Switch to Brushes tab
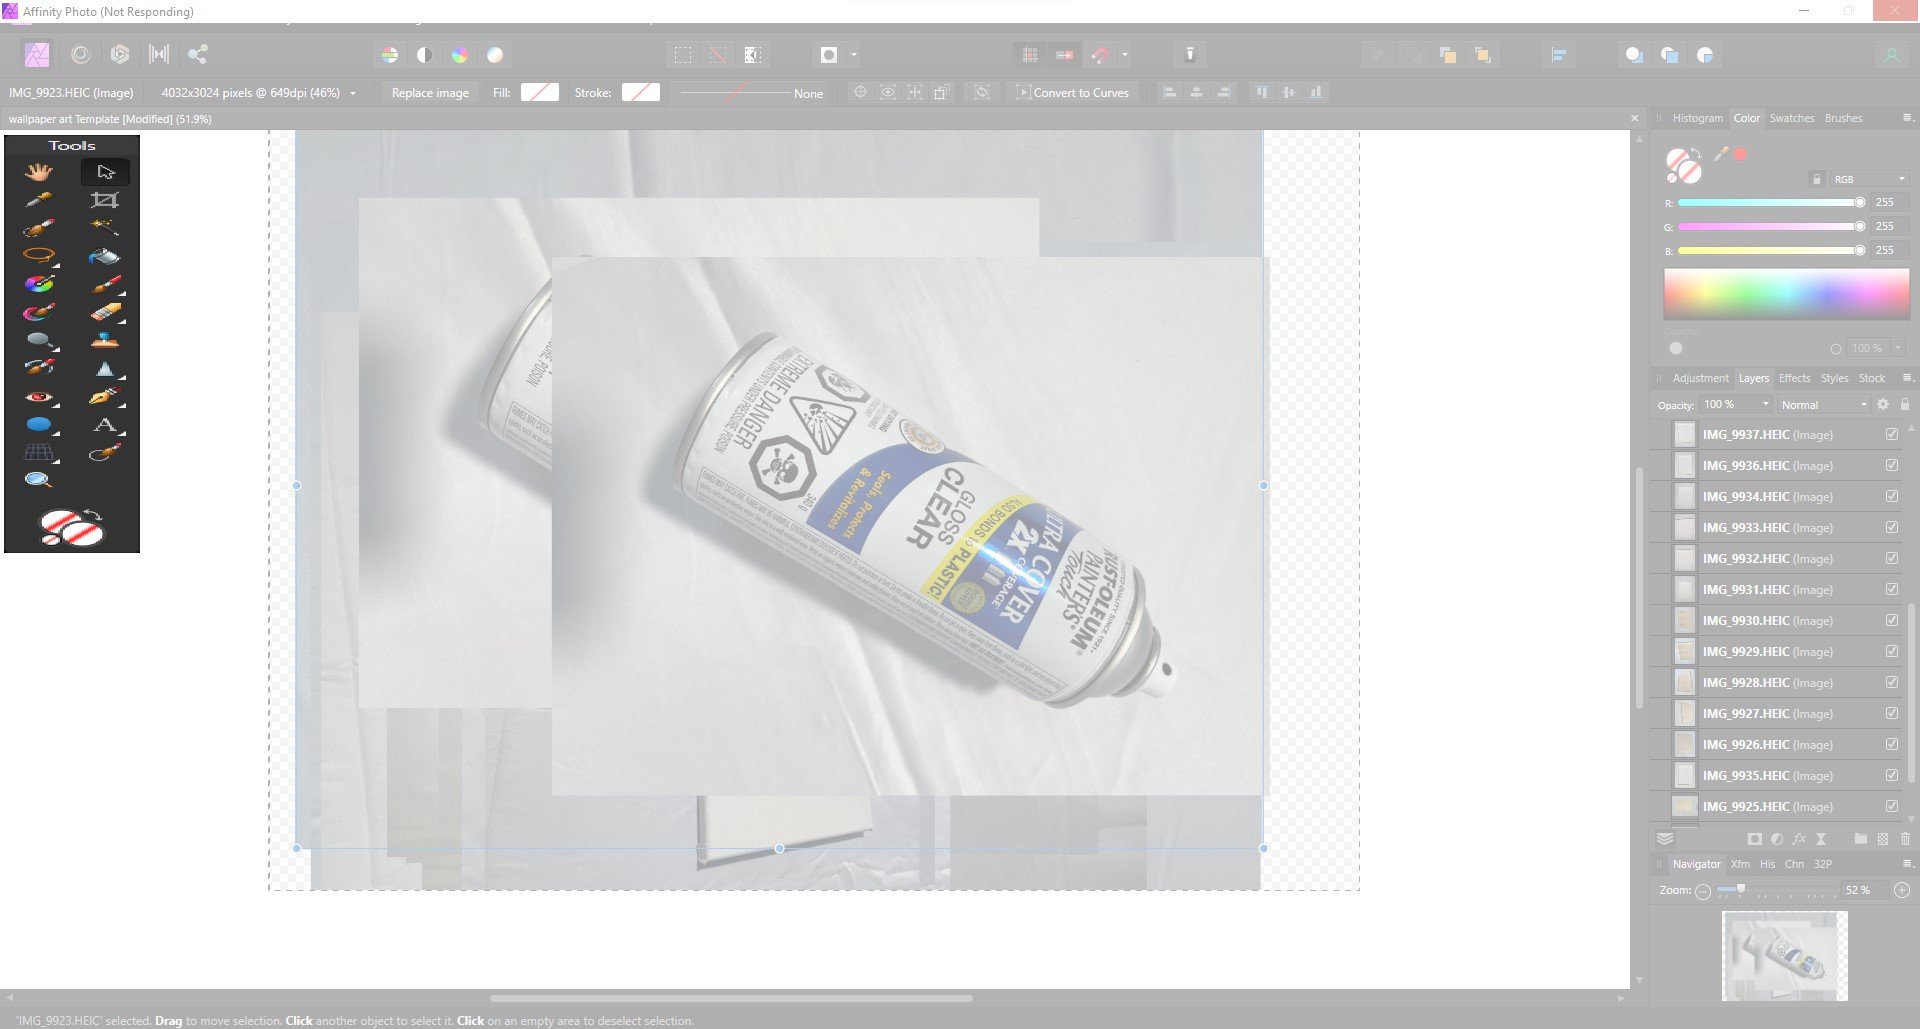This screenshot has width=1920, height=1029. point(1843,118)
